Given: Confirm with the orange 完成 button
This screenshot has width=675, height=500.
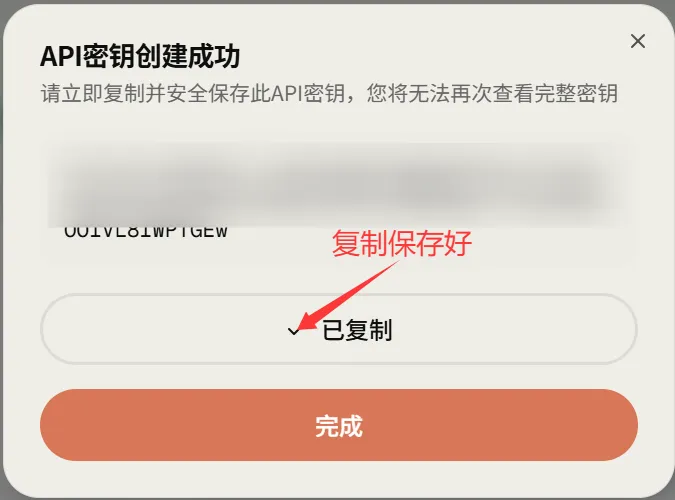Looking at the screenshot, I should [339, 425].
